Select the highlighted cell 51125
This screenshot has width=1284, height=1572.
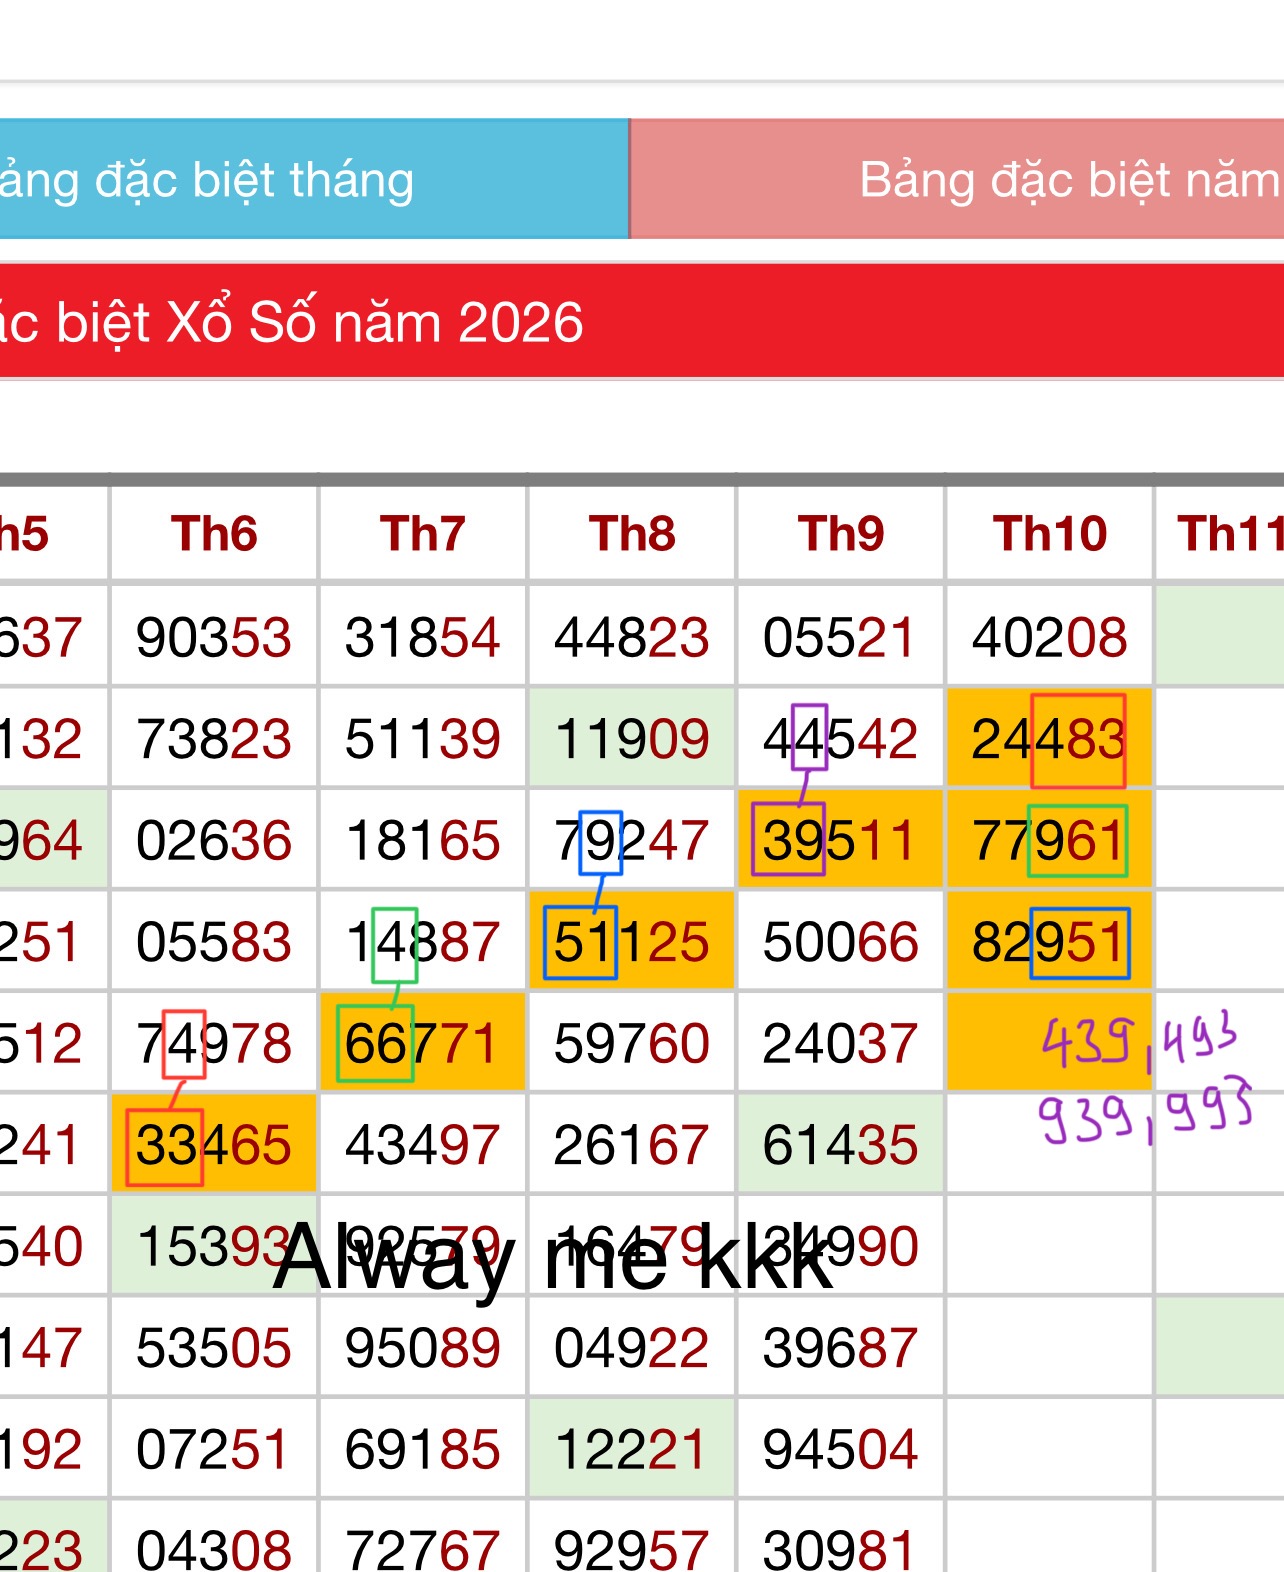(x=632, y=941)
